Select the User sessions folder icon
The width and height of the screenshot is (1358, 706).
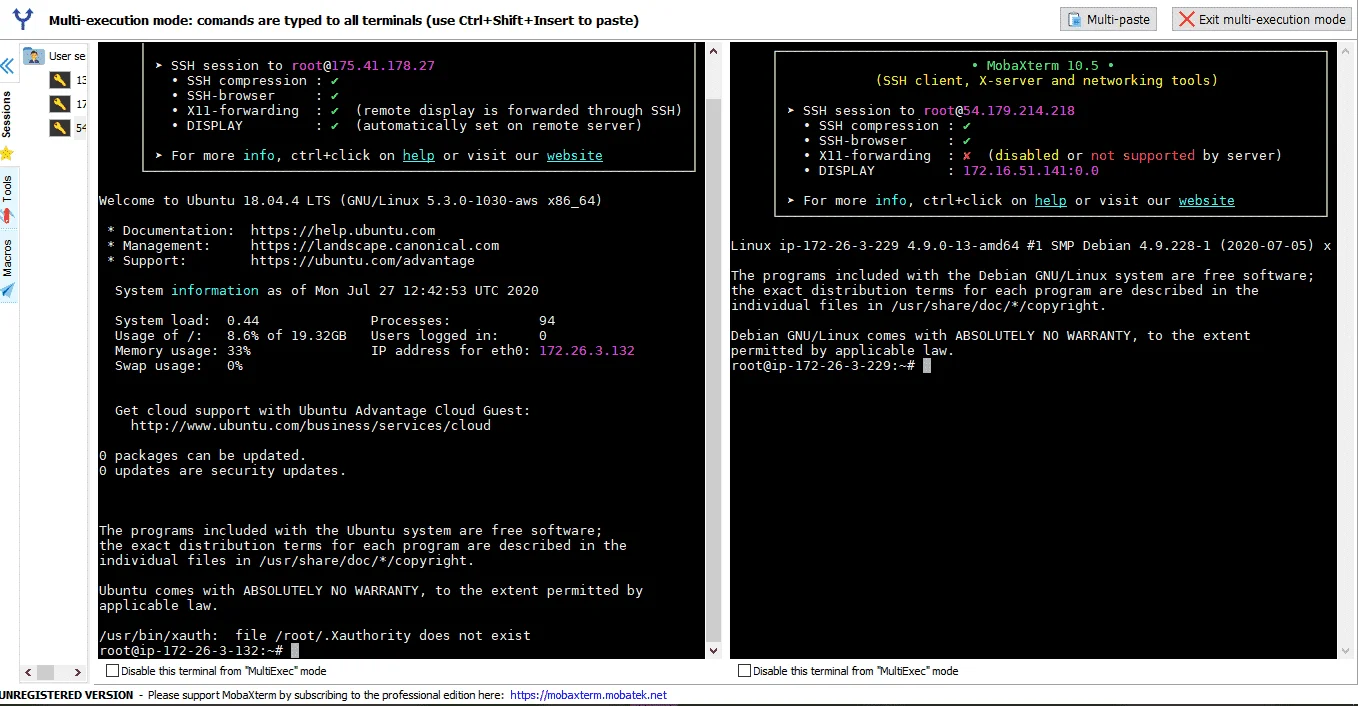(34, 56)
